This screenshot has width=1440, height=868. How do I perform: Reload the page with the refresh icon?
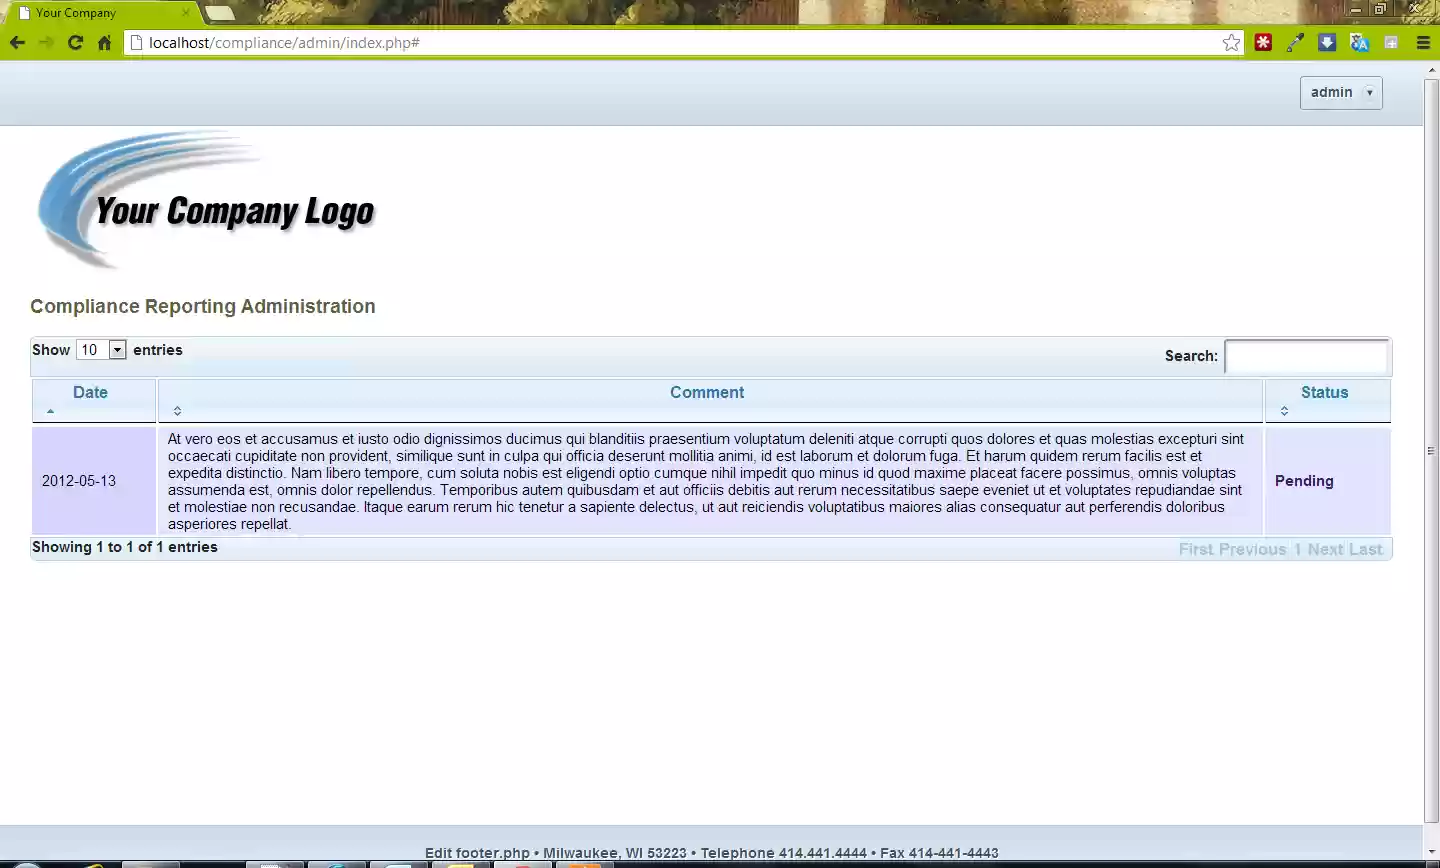pos(75,42)
